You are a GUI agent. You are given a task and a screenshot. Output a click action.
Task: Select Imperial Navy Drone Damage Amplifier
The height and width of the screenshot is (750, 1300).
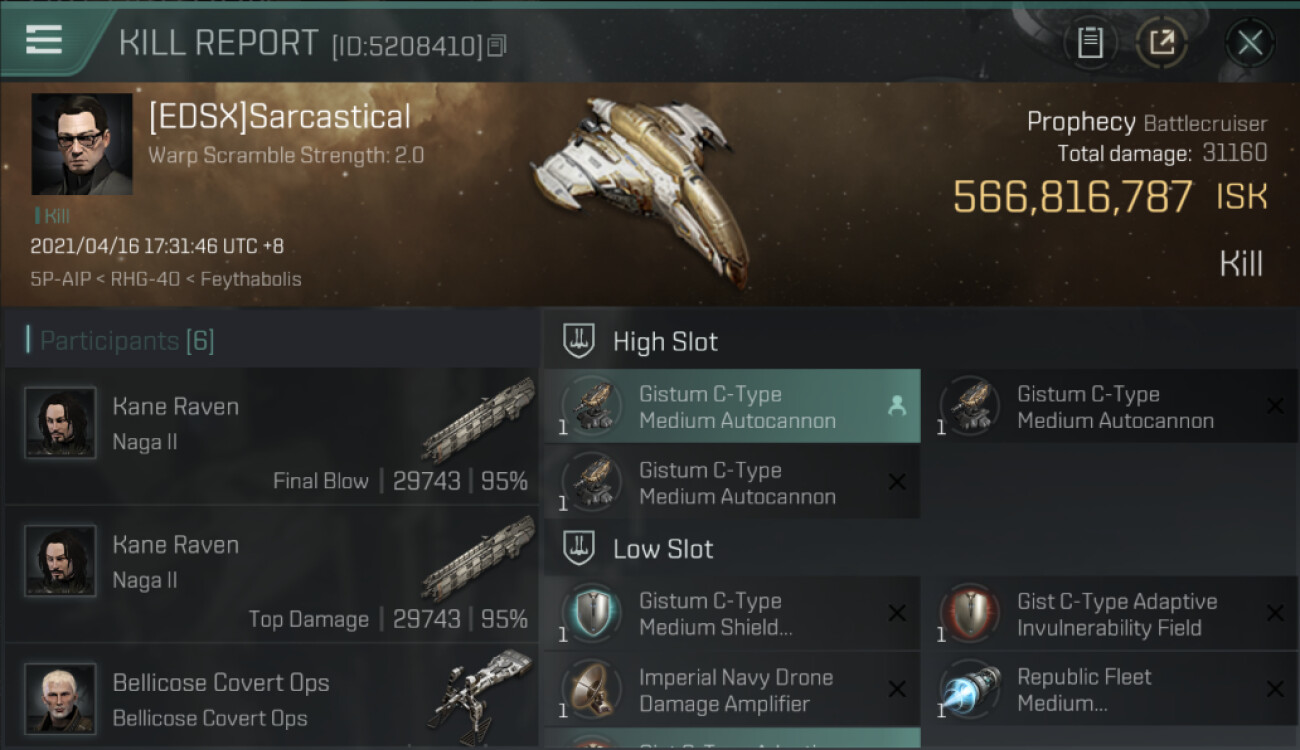click(731, 689)
